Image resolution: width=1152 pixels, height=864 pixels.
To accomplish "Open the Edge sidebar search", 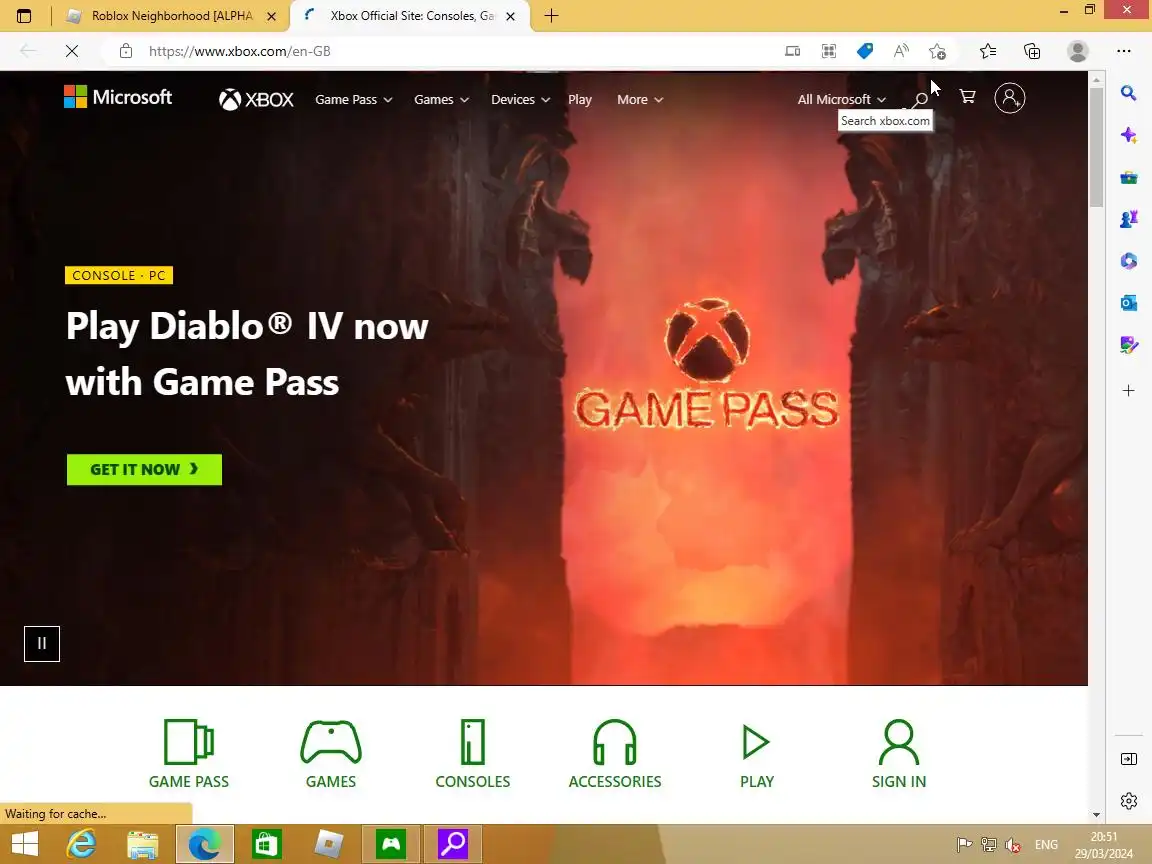I will (1128, 93).
